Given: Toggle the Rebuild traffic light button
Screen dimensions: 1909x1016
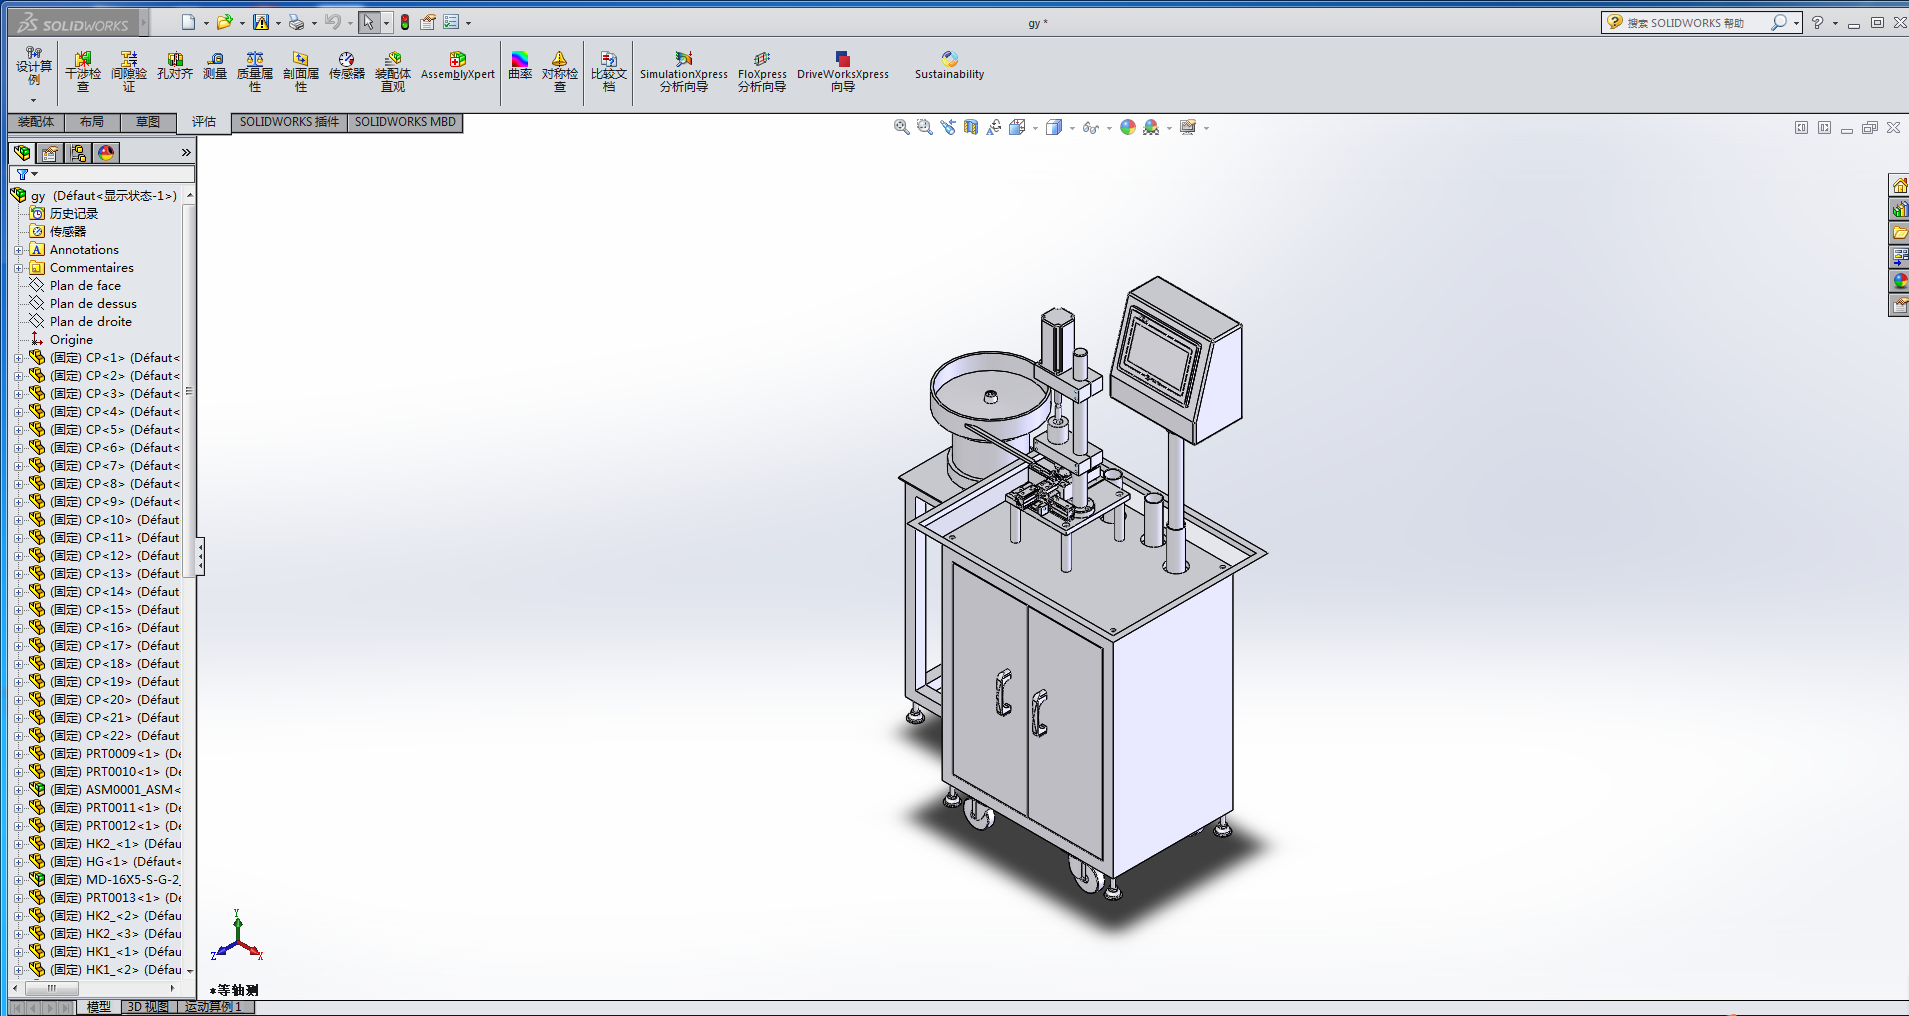Looking at the screenshot, I should [x=405, y=22].
